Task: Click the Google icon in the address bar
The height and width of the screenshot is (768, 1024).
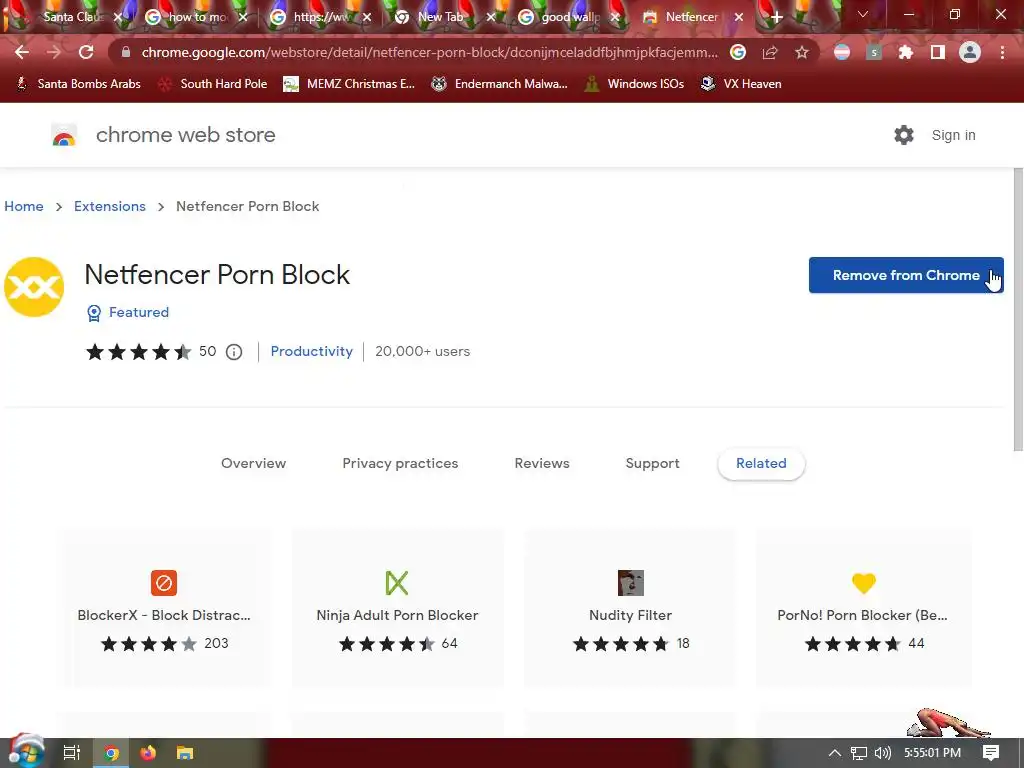Action: [x=738, y=52]
